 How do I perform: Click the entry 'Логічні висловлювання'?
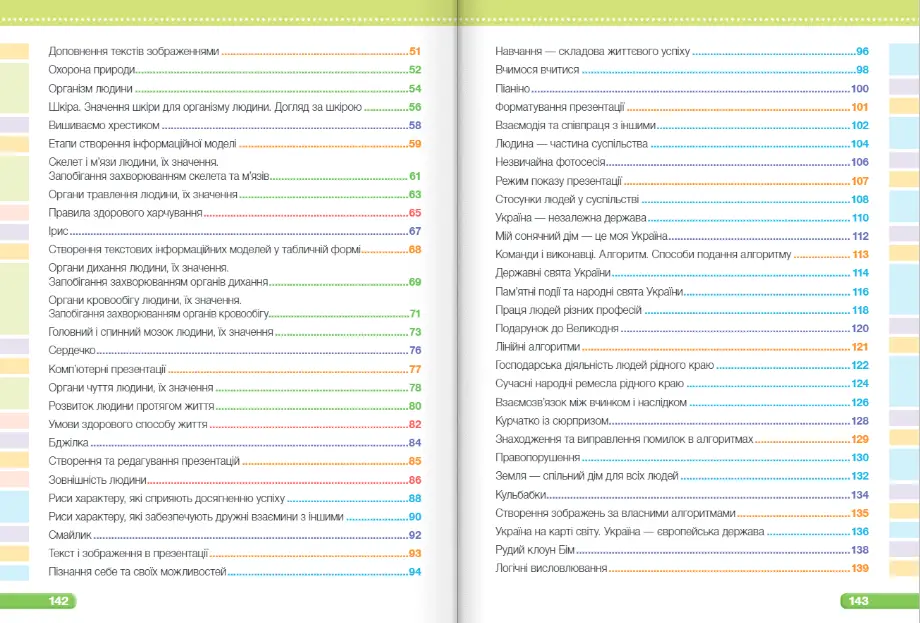point(551,568)
